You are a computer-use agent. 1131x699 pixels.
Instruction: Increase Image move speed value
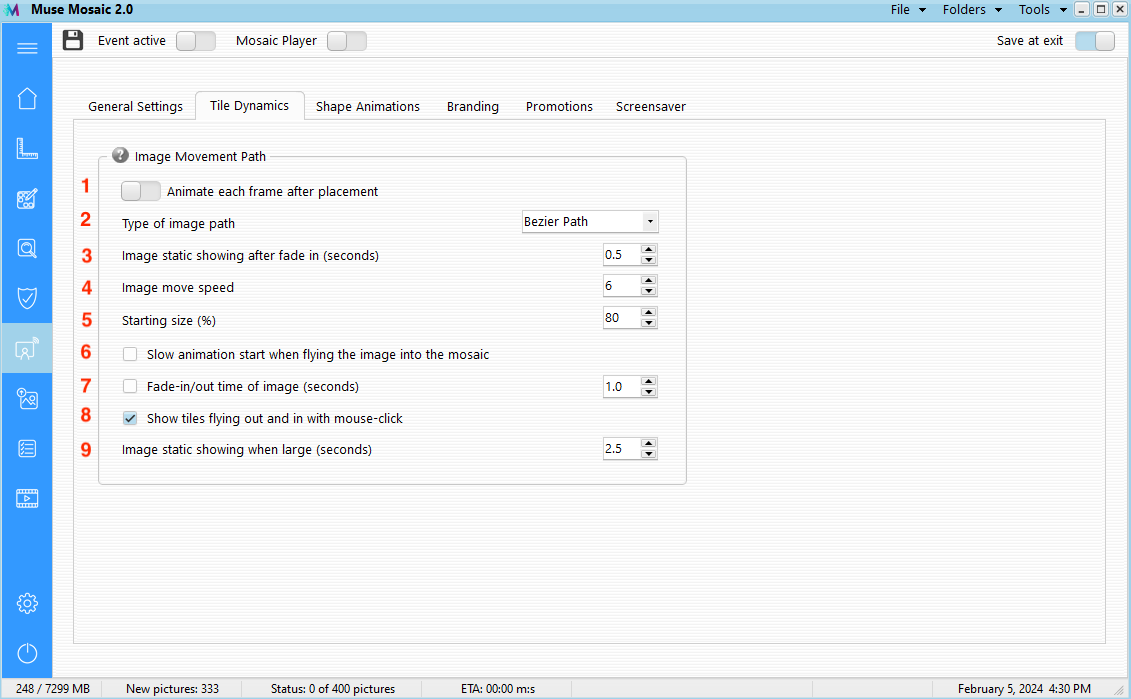pyautogui.click(x=648, y=281)
